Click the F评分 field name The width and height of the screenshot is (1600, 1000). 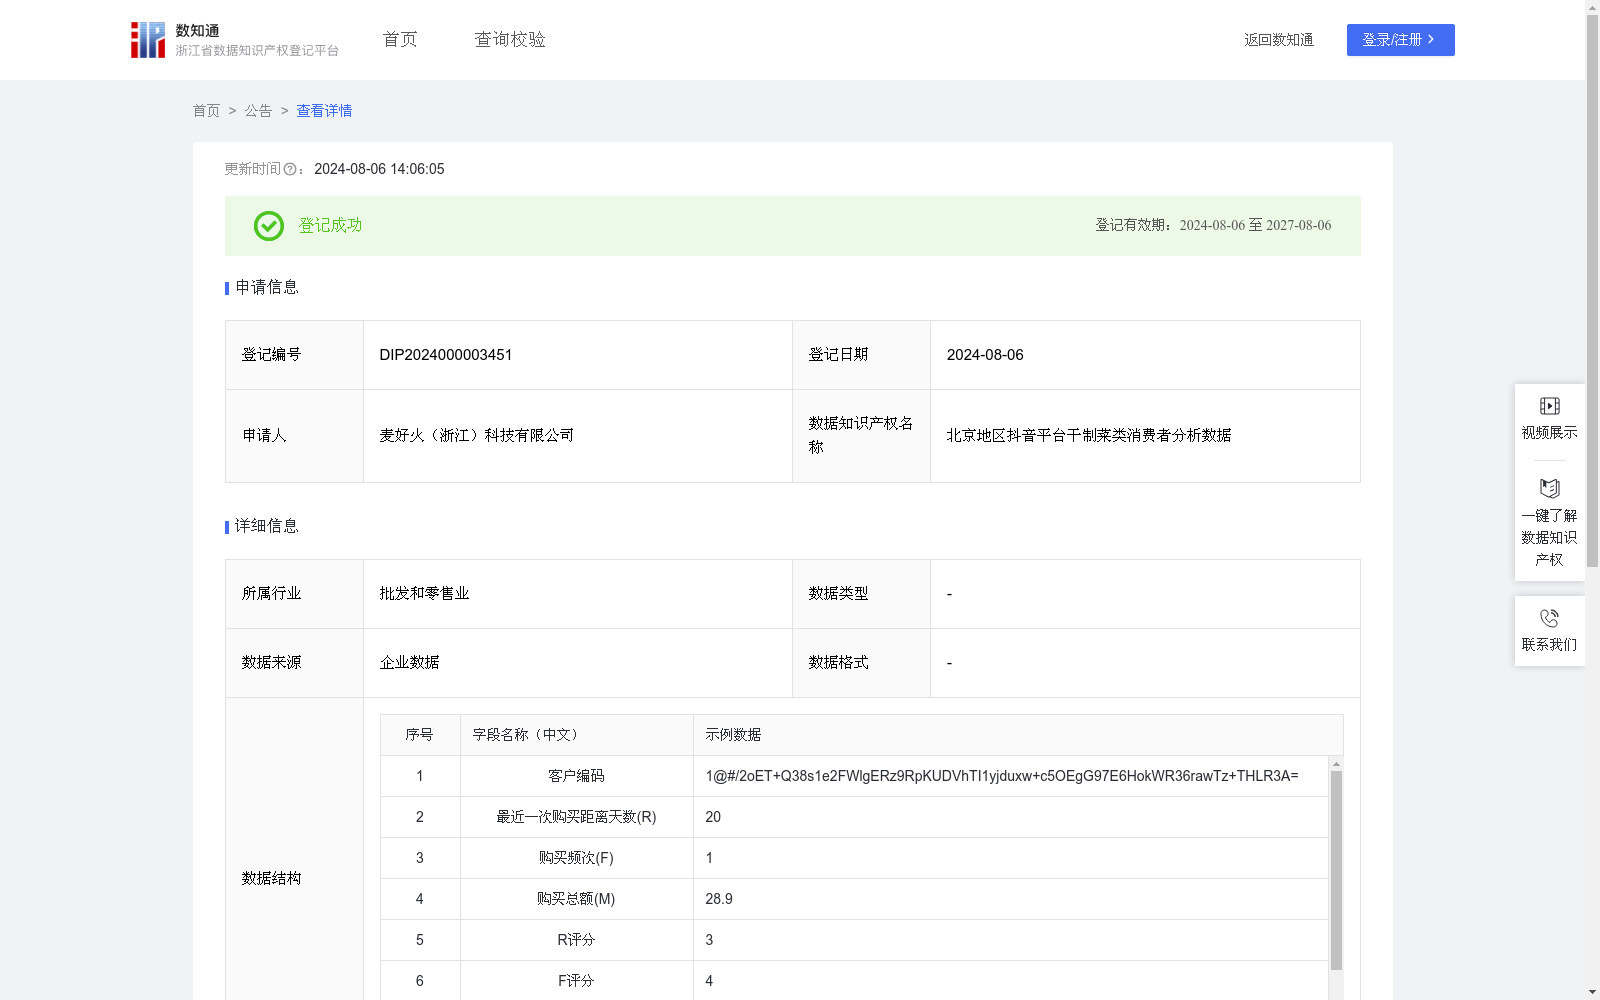click(576, 981)
